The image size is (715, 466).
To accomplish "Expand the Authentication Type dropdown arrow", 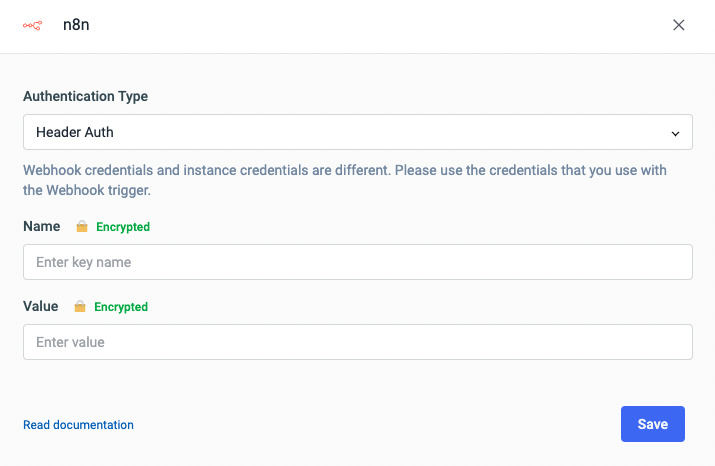I will pos(676,132).
